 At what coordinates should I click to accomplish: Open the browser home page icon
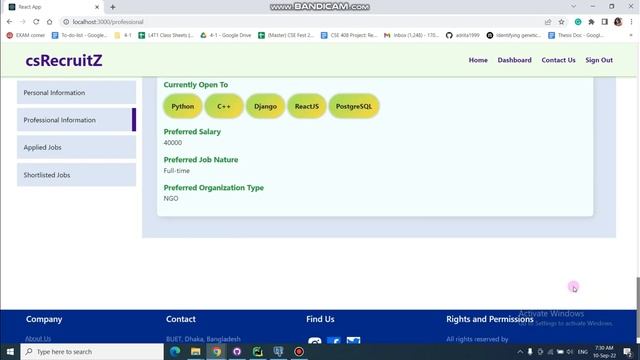click(49, 22)
